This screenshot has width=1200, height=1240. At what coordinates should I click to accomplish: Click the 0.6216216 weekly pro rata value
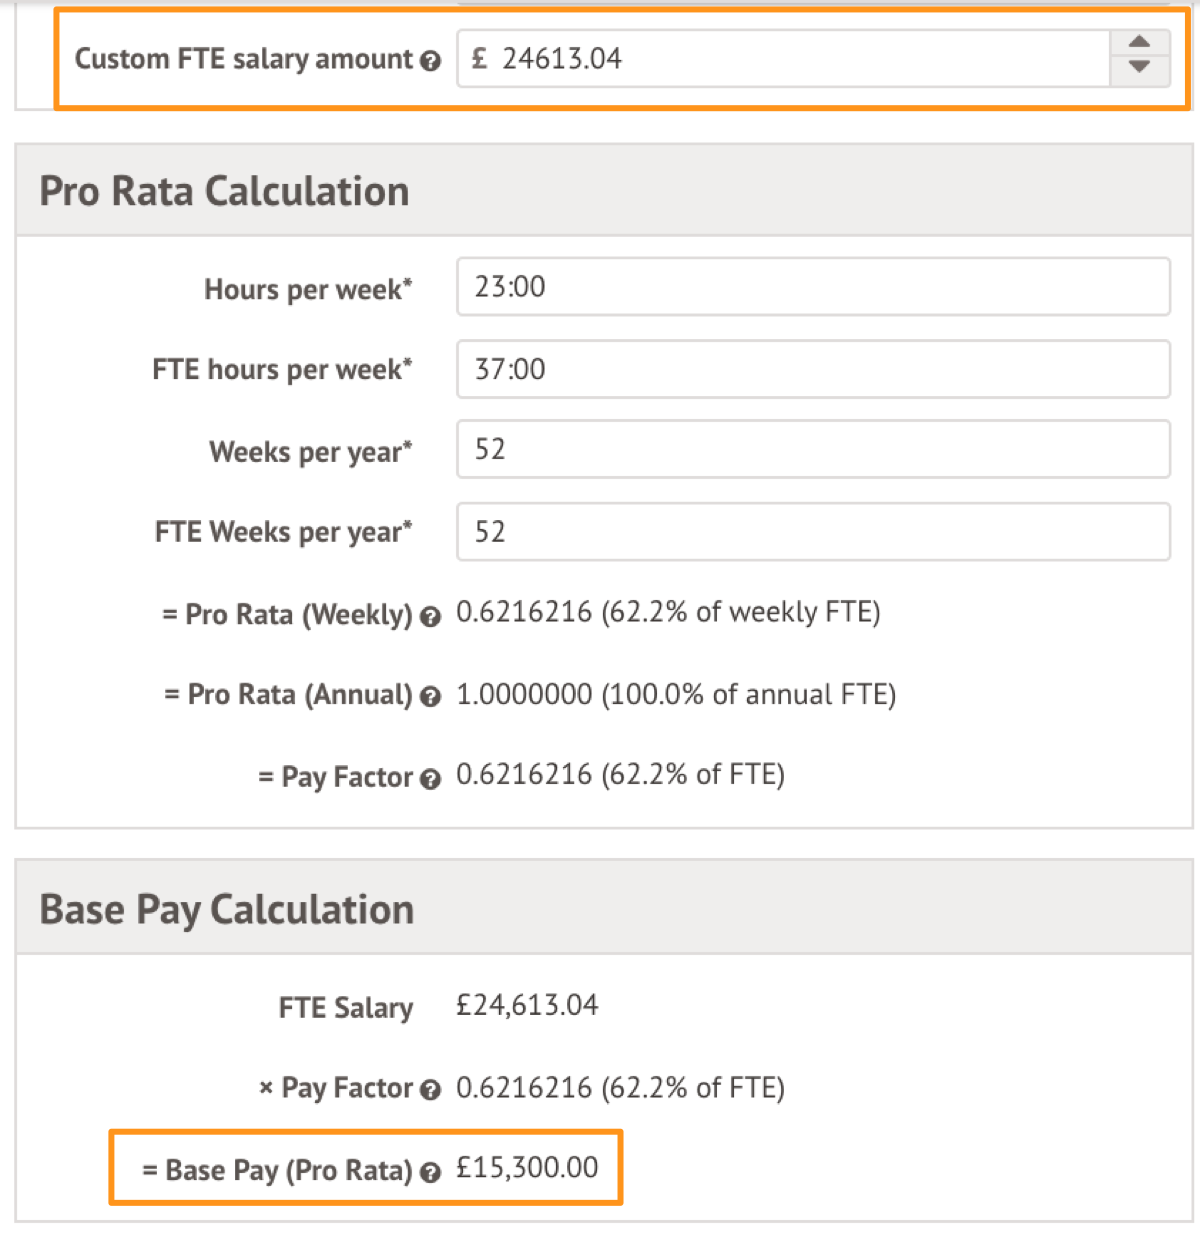point(524,612)
